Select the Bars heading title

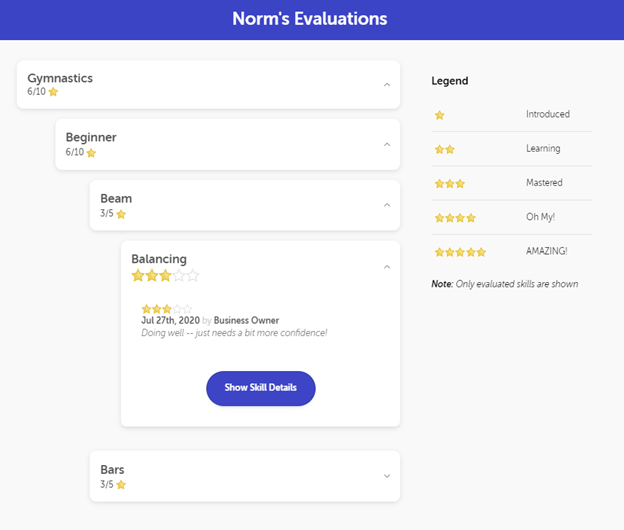(112, 470)
